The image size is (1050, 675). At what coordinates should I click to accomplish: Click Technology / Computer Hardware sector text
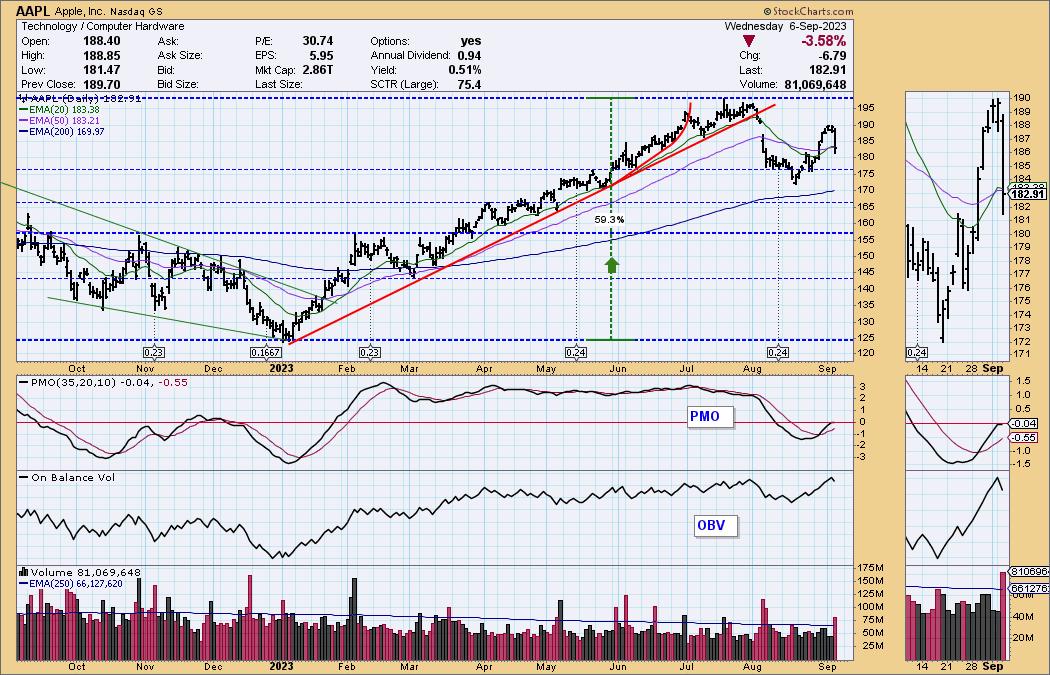pyautogui.click(x=102, y=26)
